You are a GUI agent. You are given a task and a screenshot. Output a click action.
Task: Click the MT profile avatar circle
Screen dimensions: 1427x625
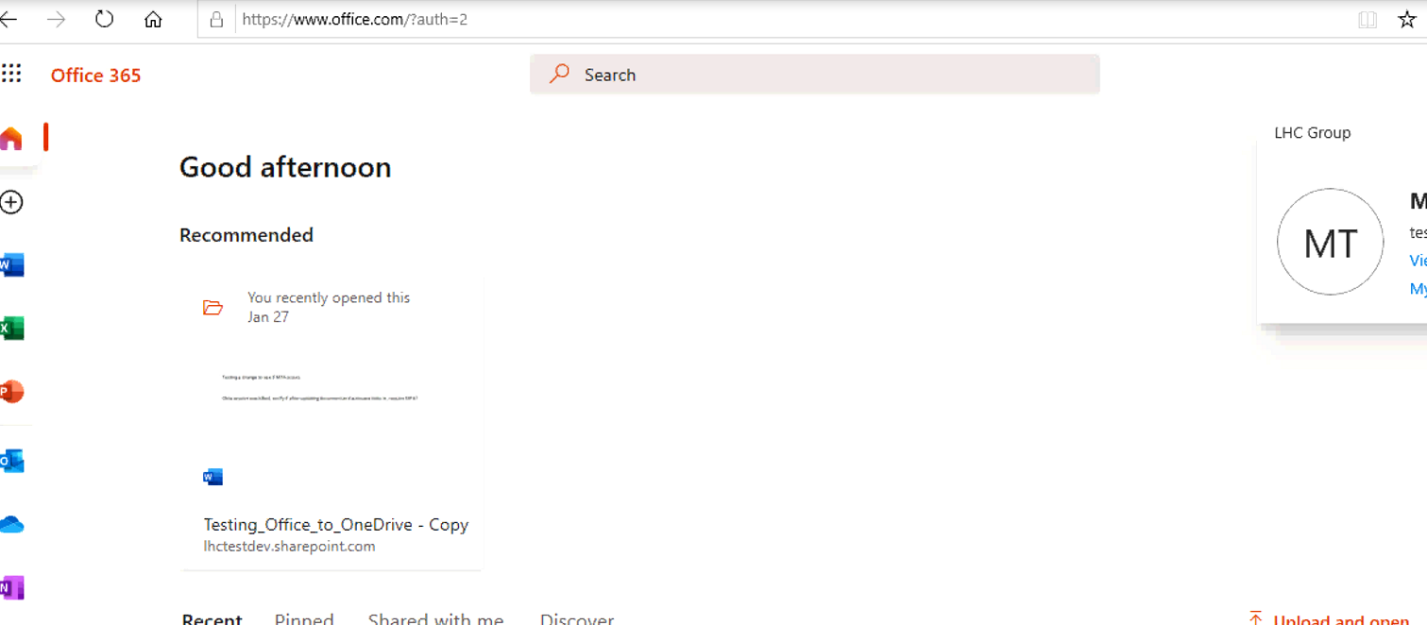(x=1330, y=242)
